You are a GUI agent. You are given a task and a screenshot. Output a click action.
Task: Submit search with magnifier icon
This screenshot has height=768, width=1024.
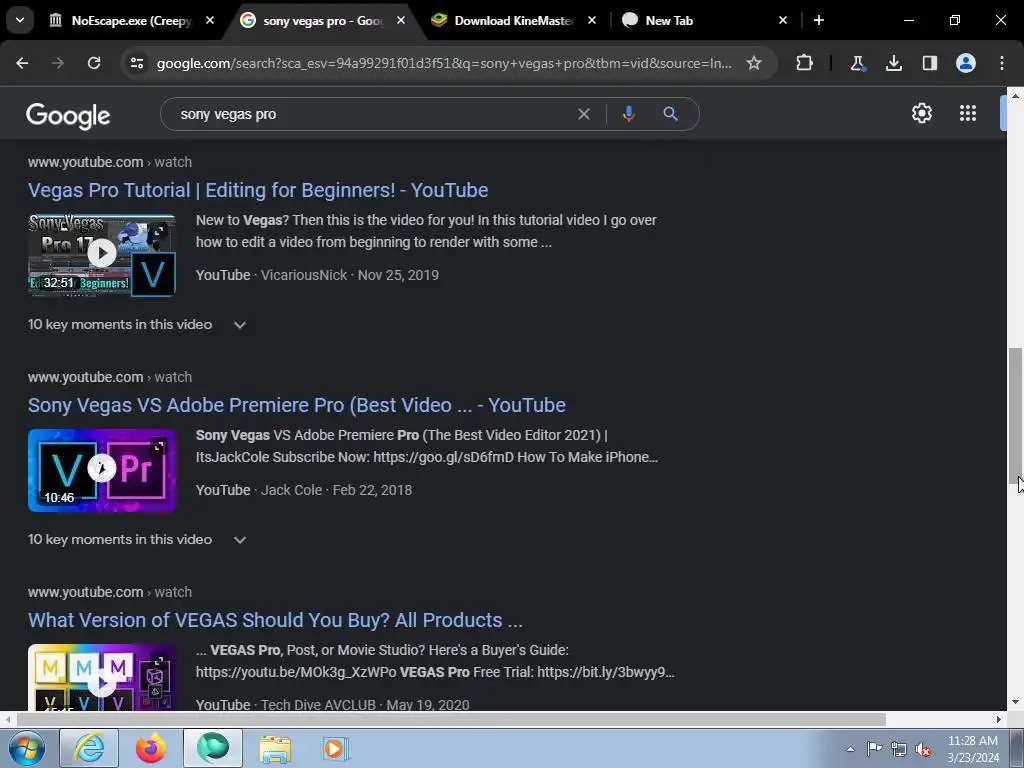[x=670, y=114]
